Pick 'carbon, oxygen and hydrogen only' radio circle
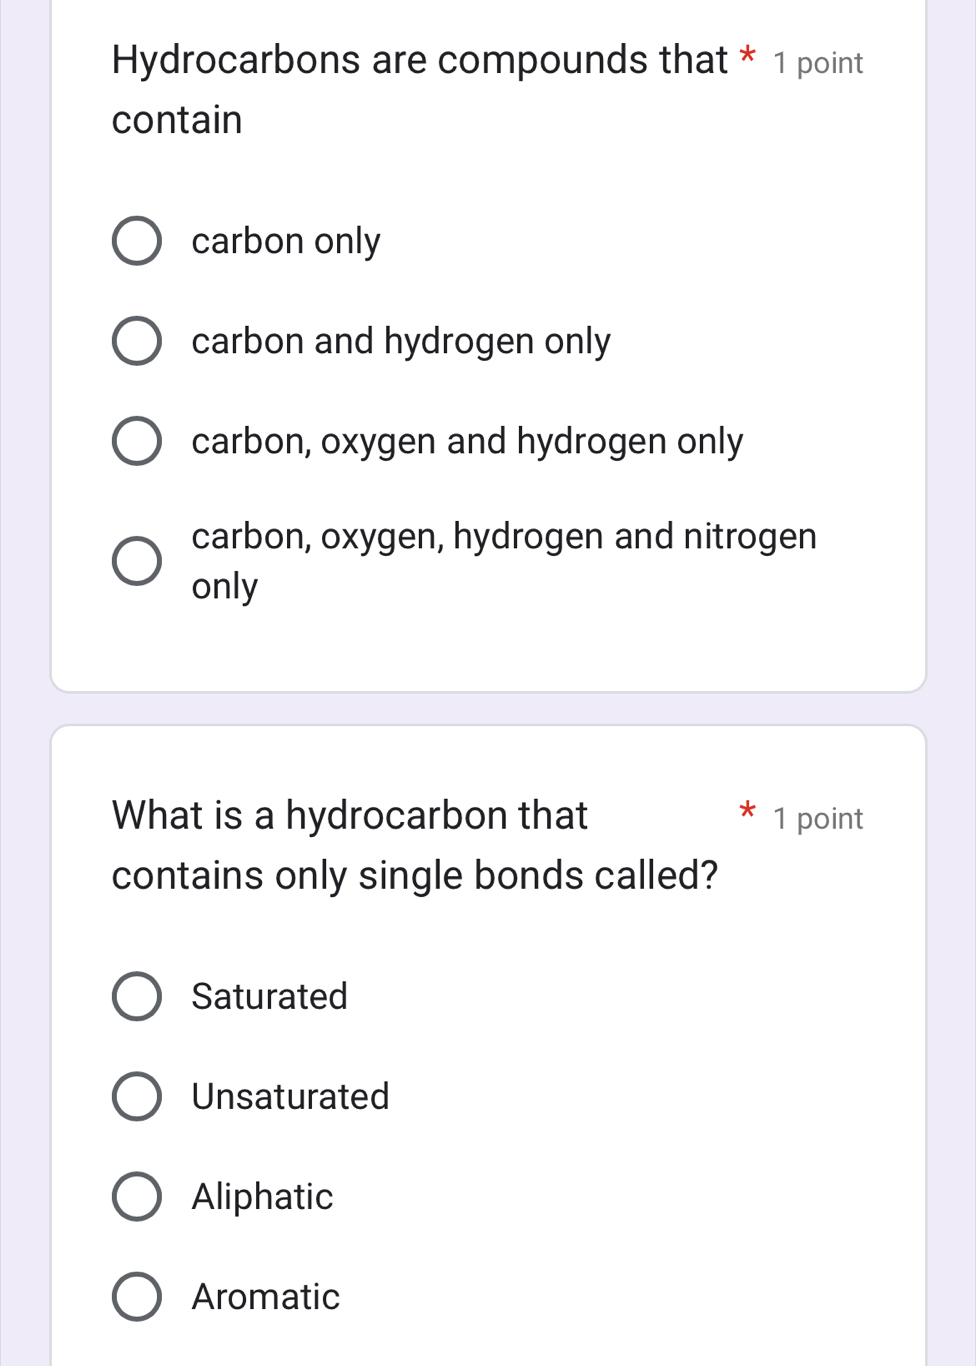The image size is (976, 1366). tap(136, 441)
